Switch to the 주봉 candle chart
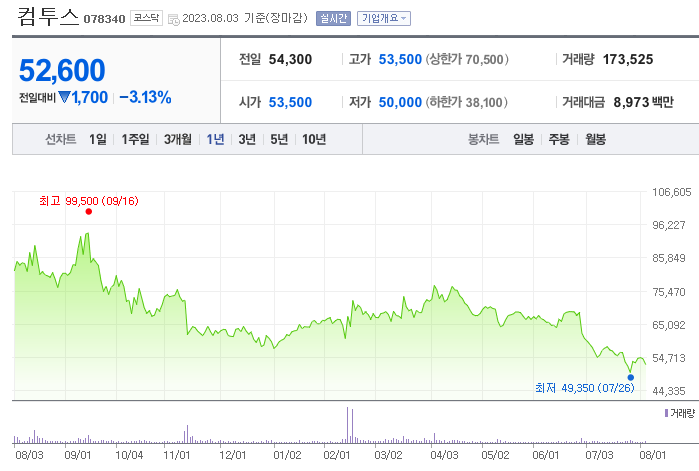Screen dimensions: 699x471 click(x=559, y=139)
